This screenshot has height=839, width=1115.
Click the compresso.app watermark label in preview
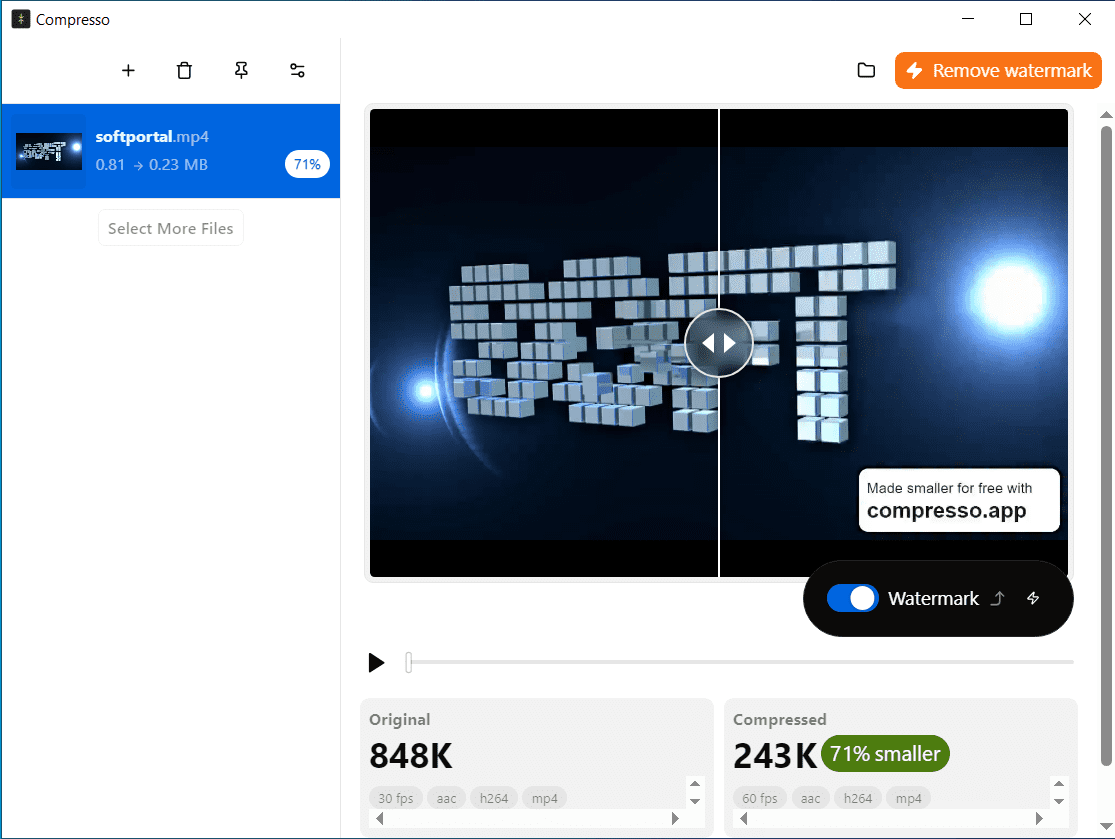click(x=959, y=500)
